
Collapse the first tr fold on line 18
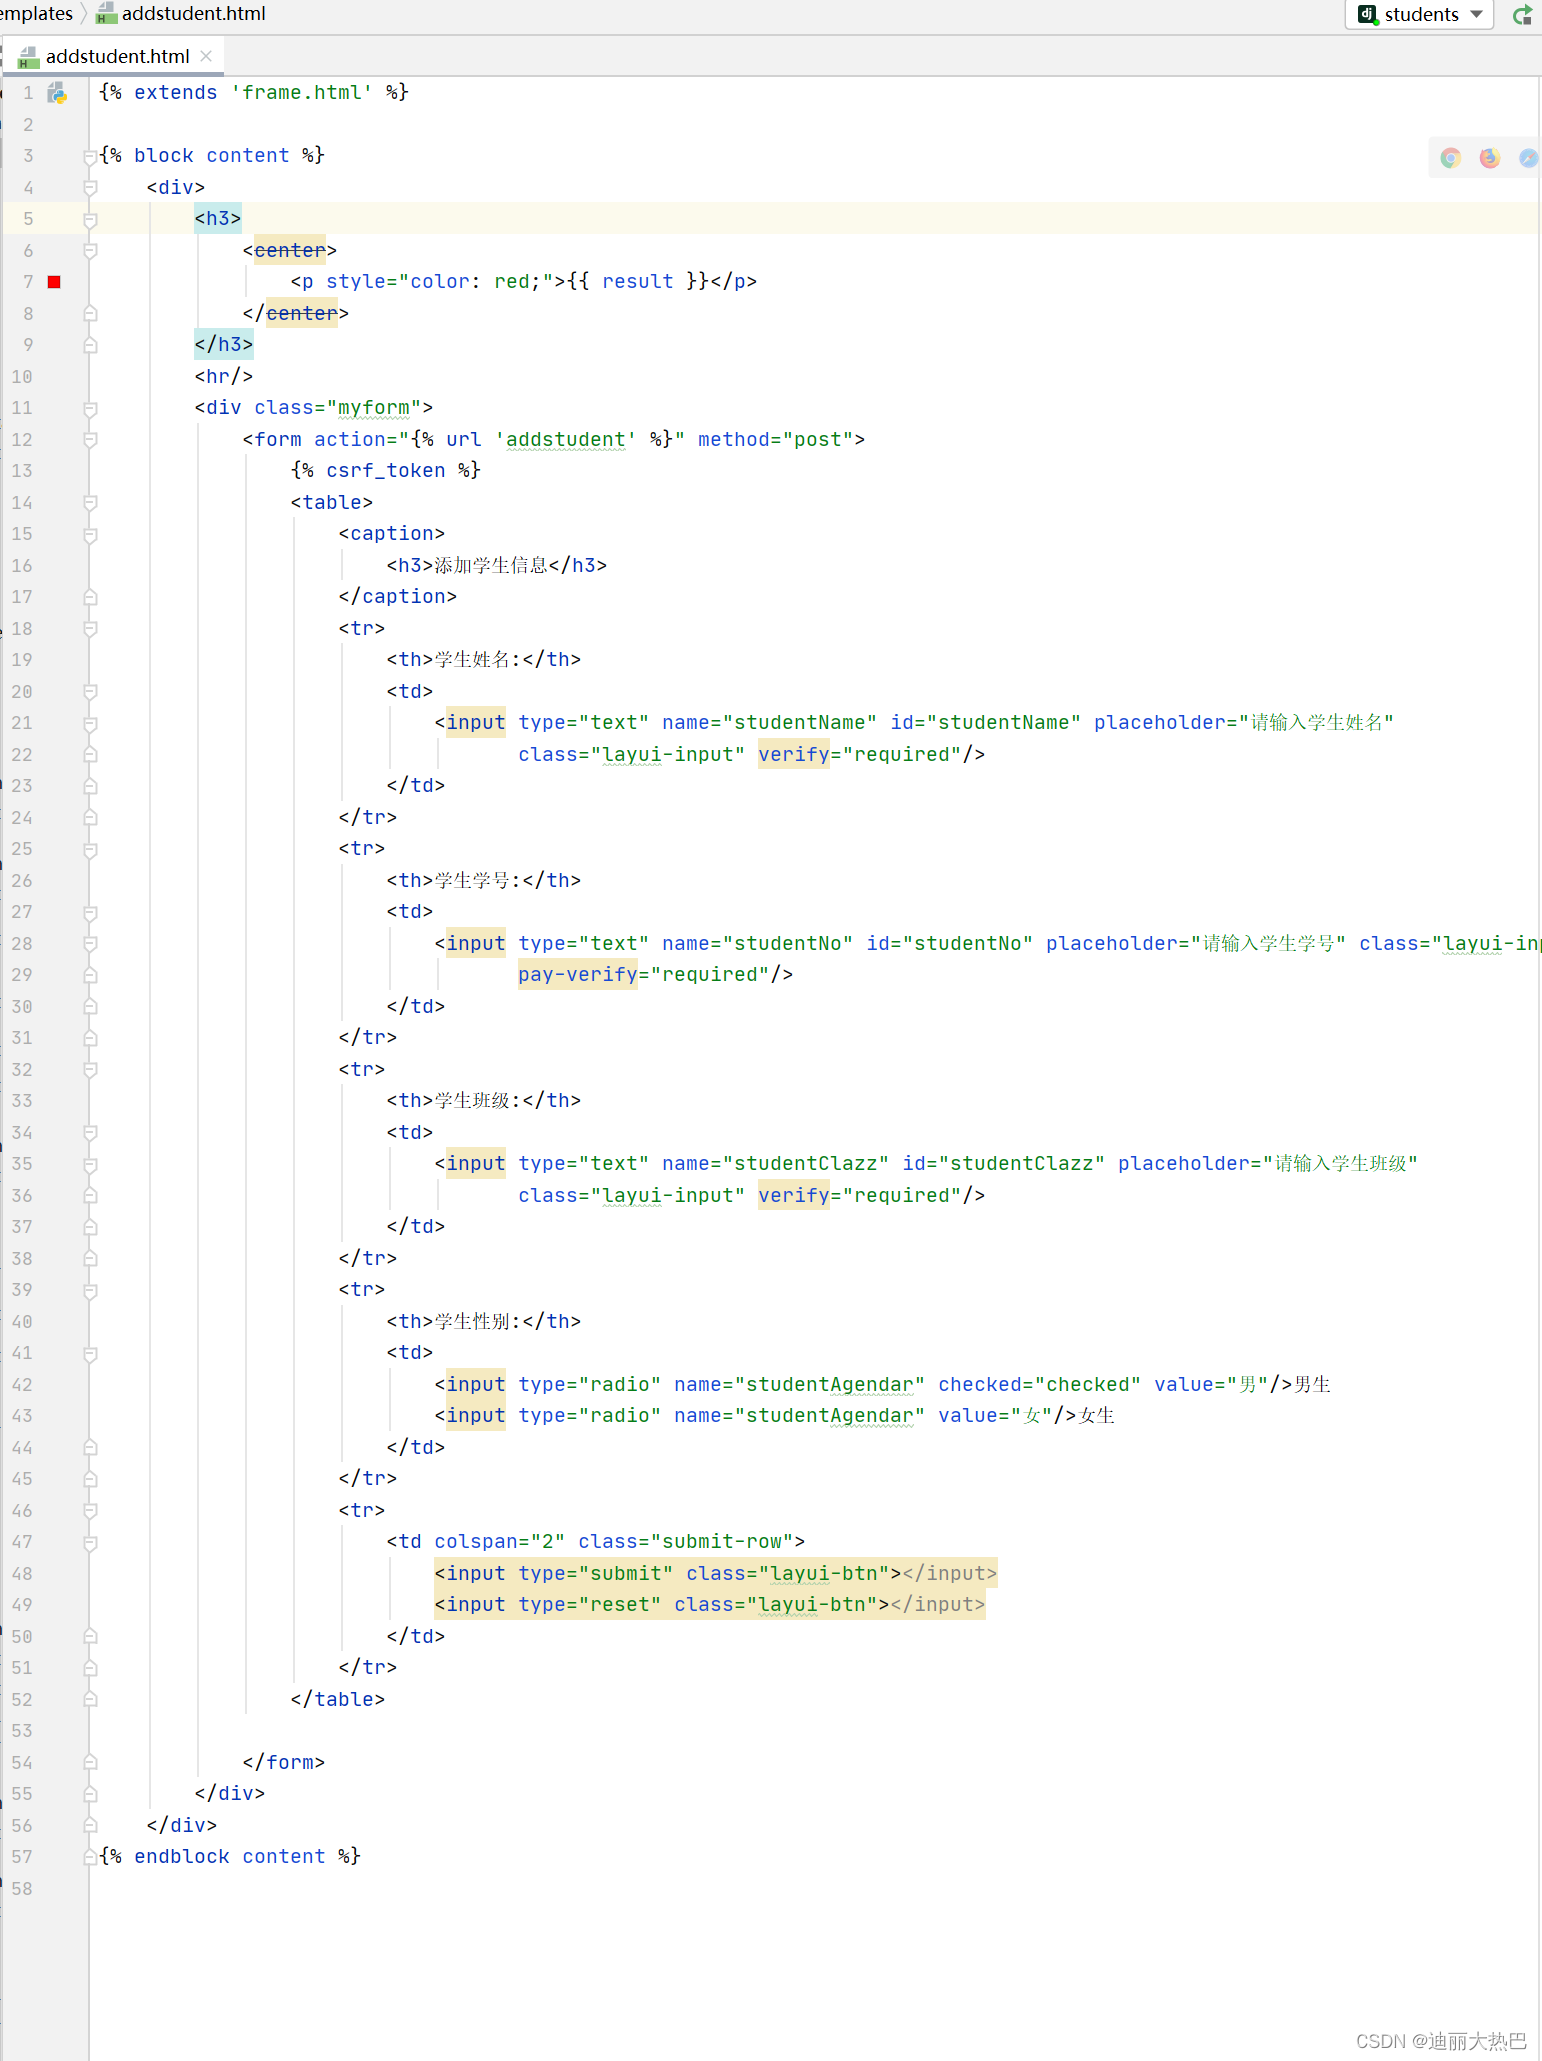[90, 629]
